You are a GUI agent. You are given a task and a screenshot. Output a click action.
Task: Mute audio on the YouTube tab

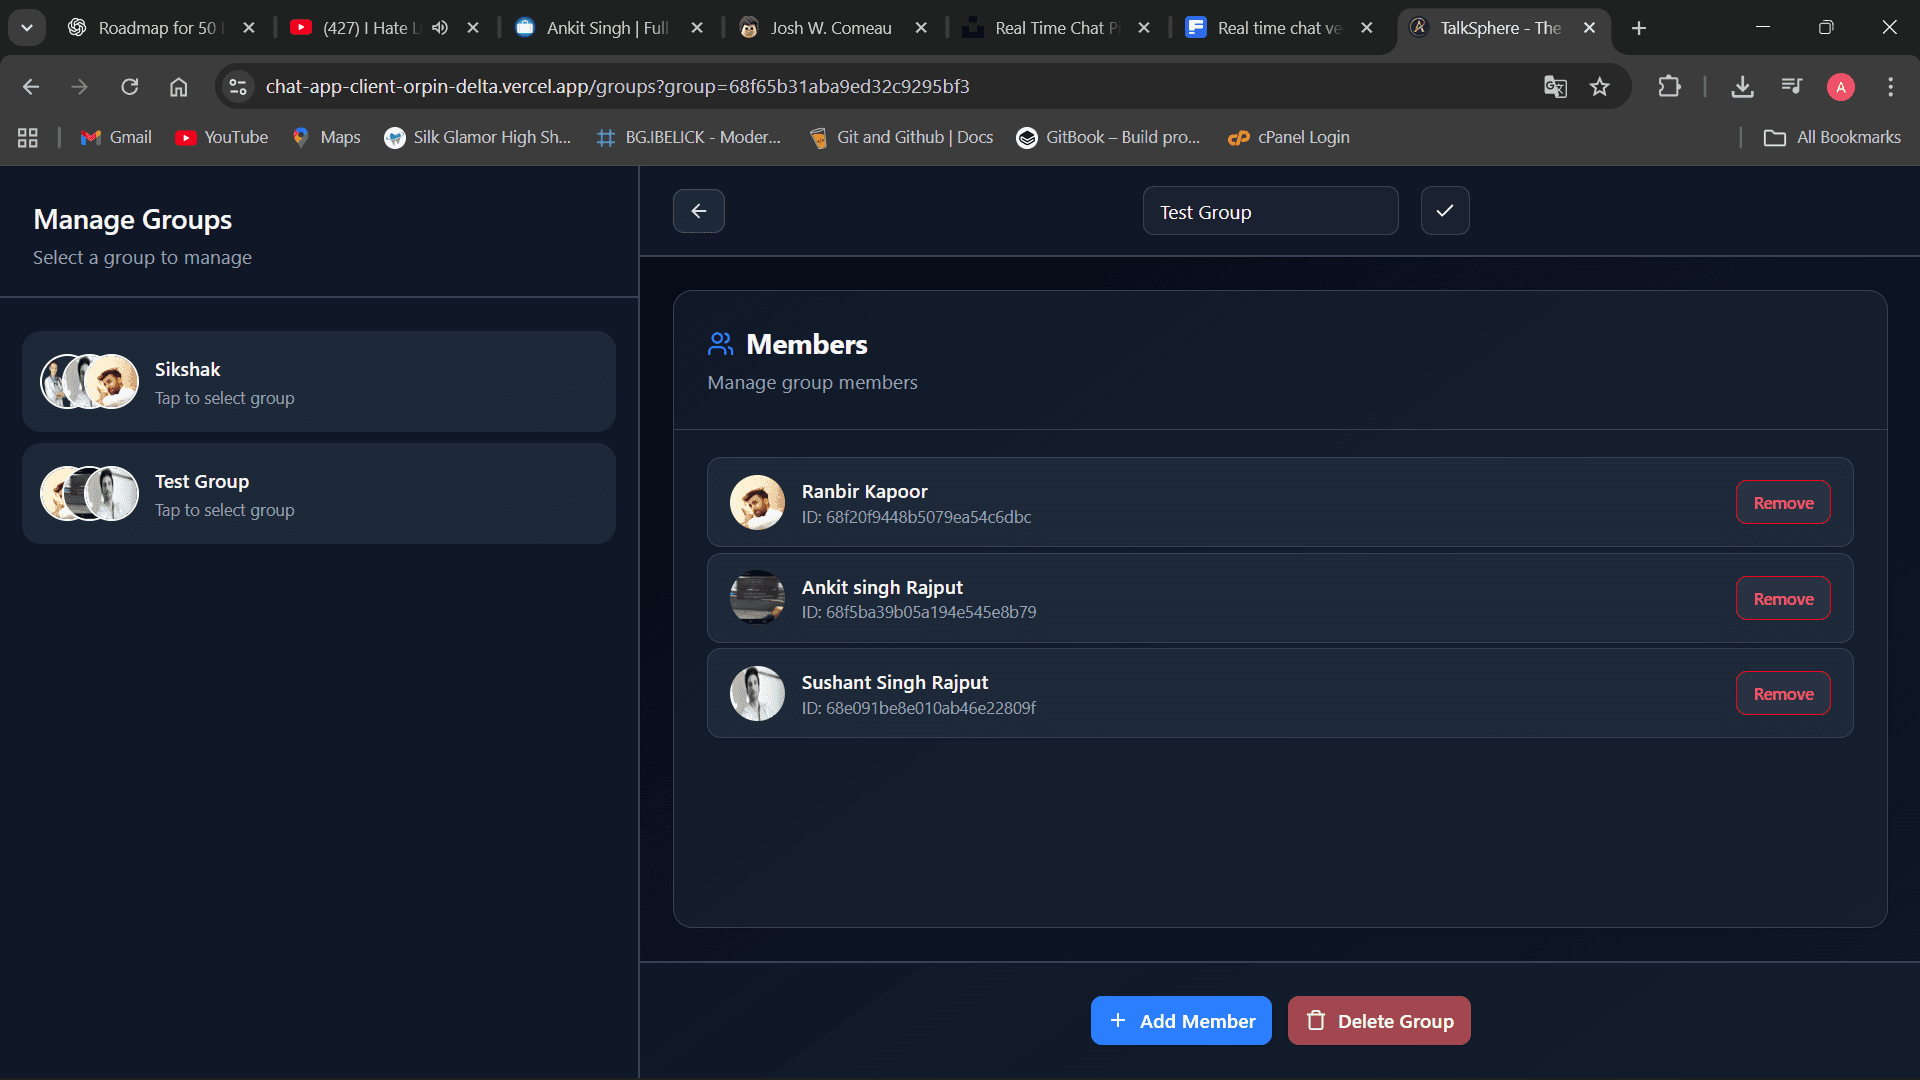(440, 28)
